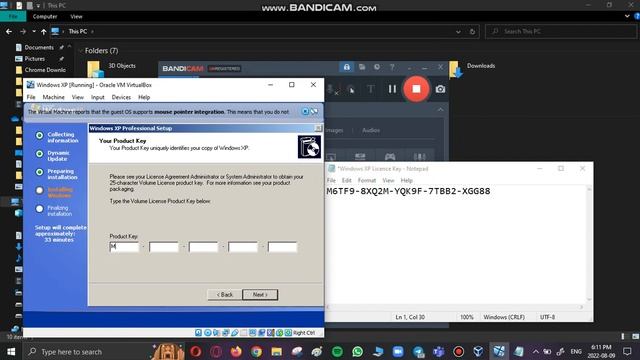
Task: Close Windows XP Professional Setup dialog
Action: pyautogui.click(x=318, y=128)
